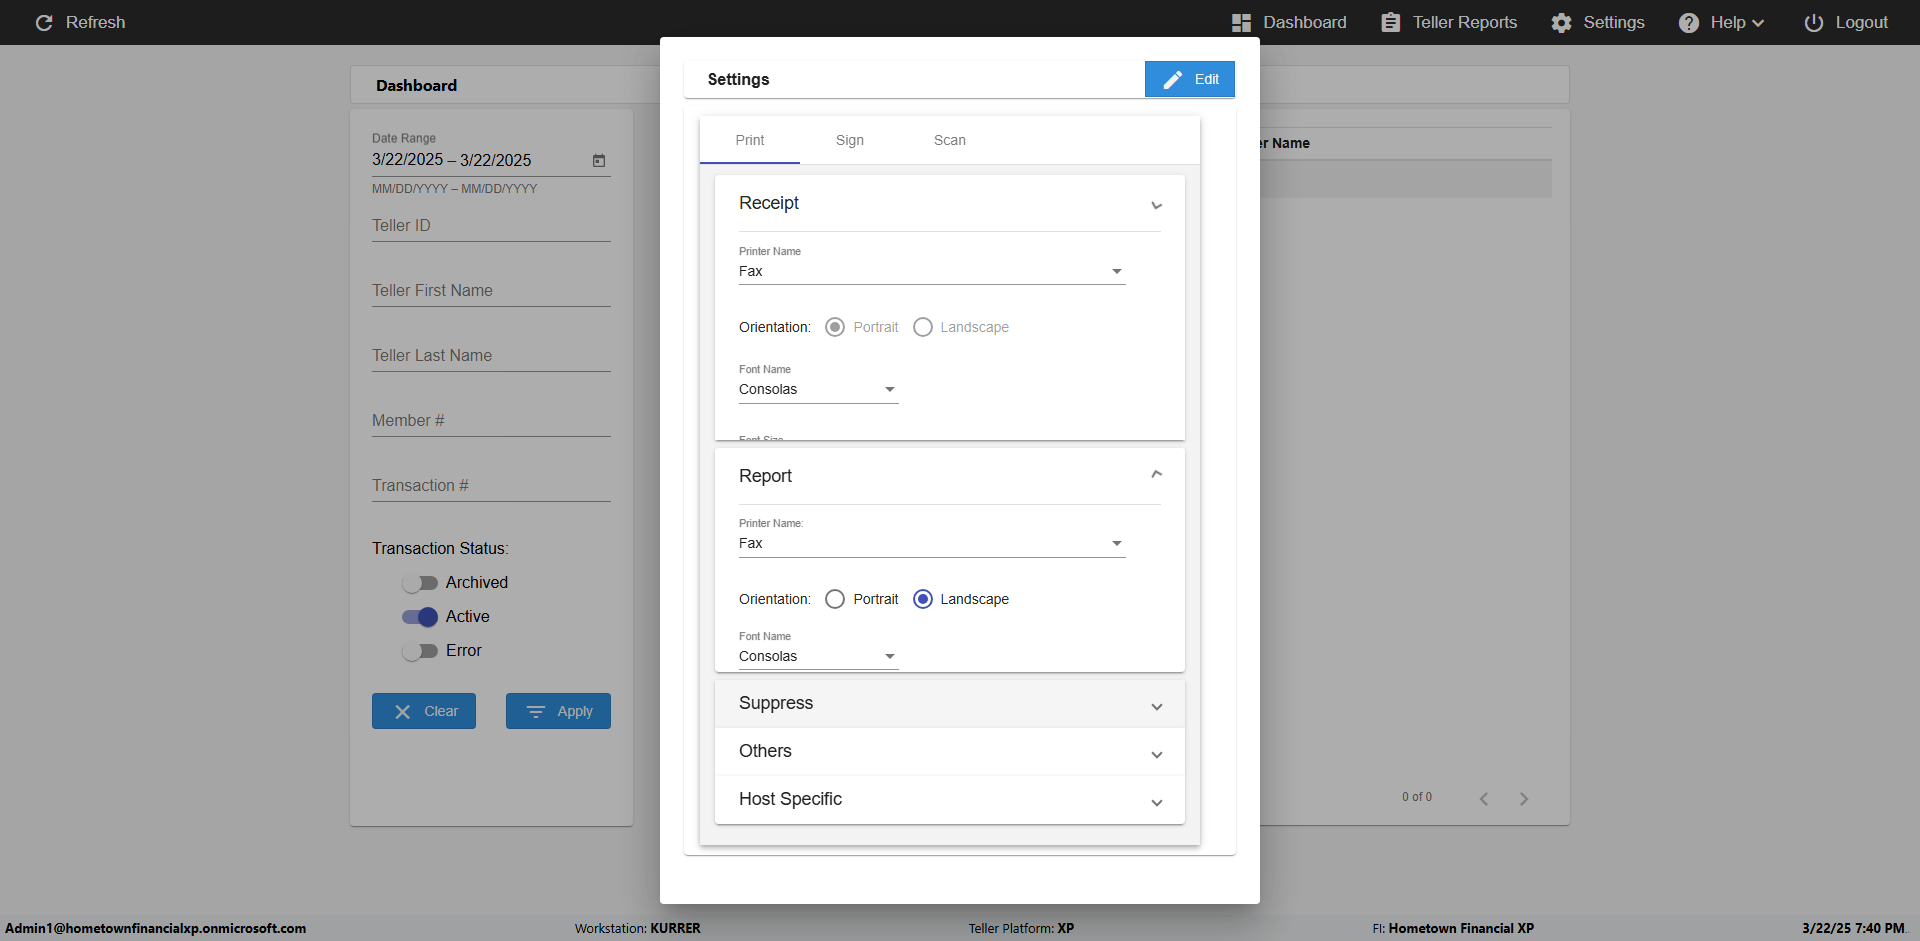Open the Dashboard grid icon
Viewport: 1920px width, 941px height.
(1241, 22)
